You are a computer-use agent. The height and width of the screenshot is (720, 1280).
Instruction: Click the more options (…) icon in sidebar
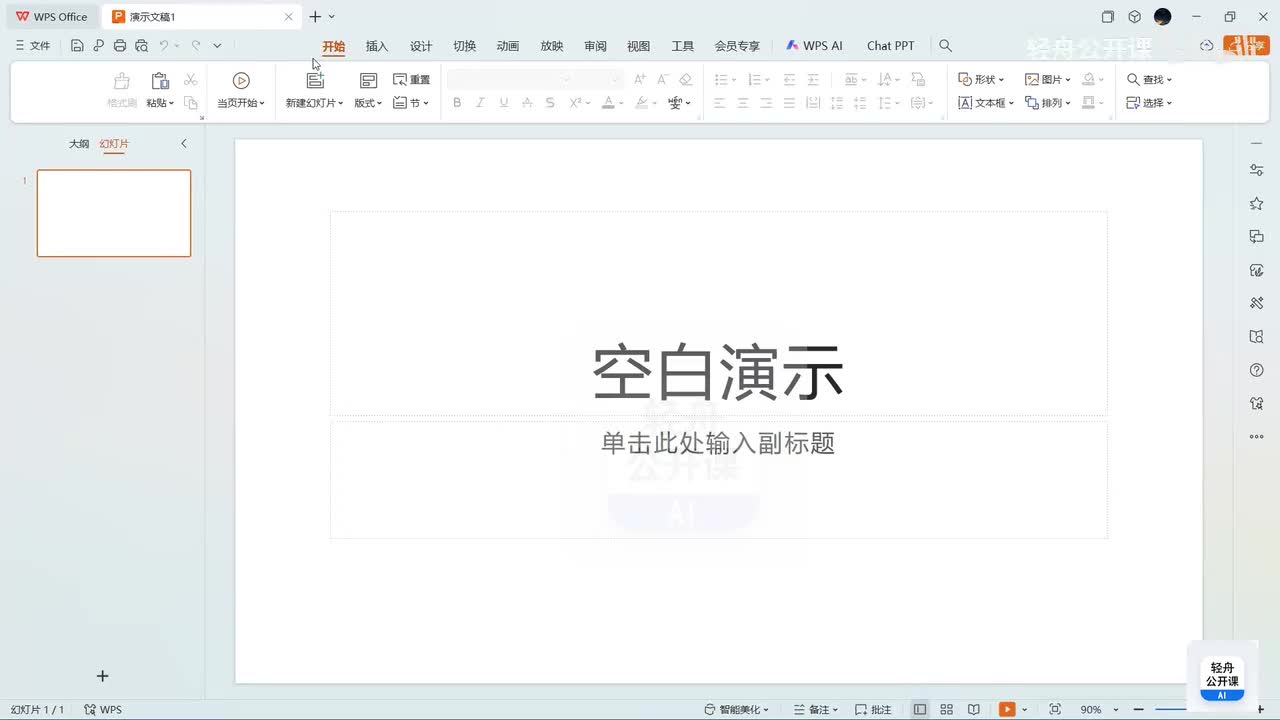[x=1257, y=437]
